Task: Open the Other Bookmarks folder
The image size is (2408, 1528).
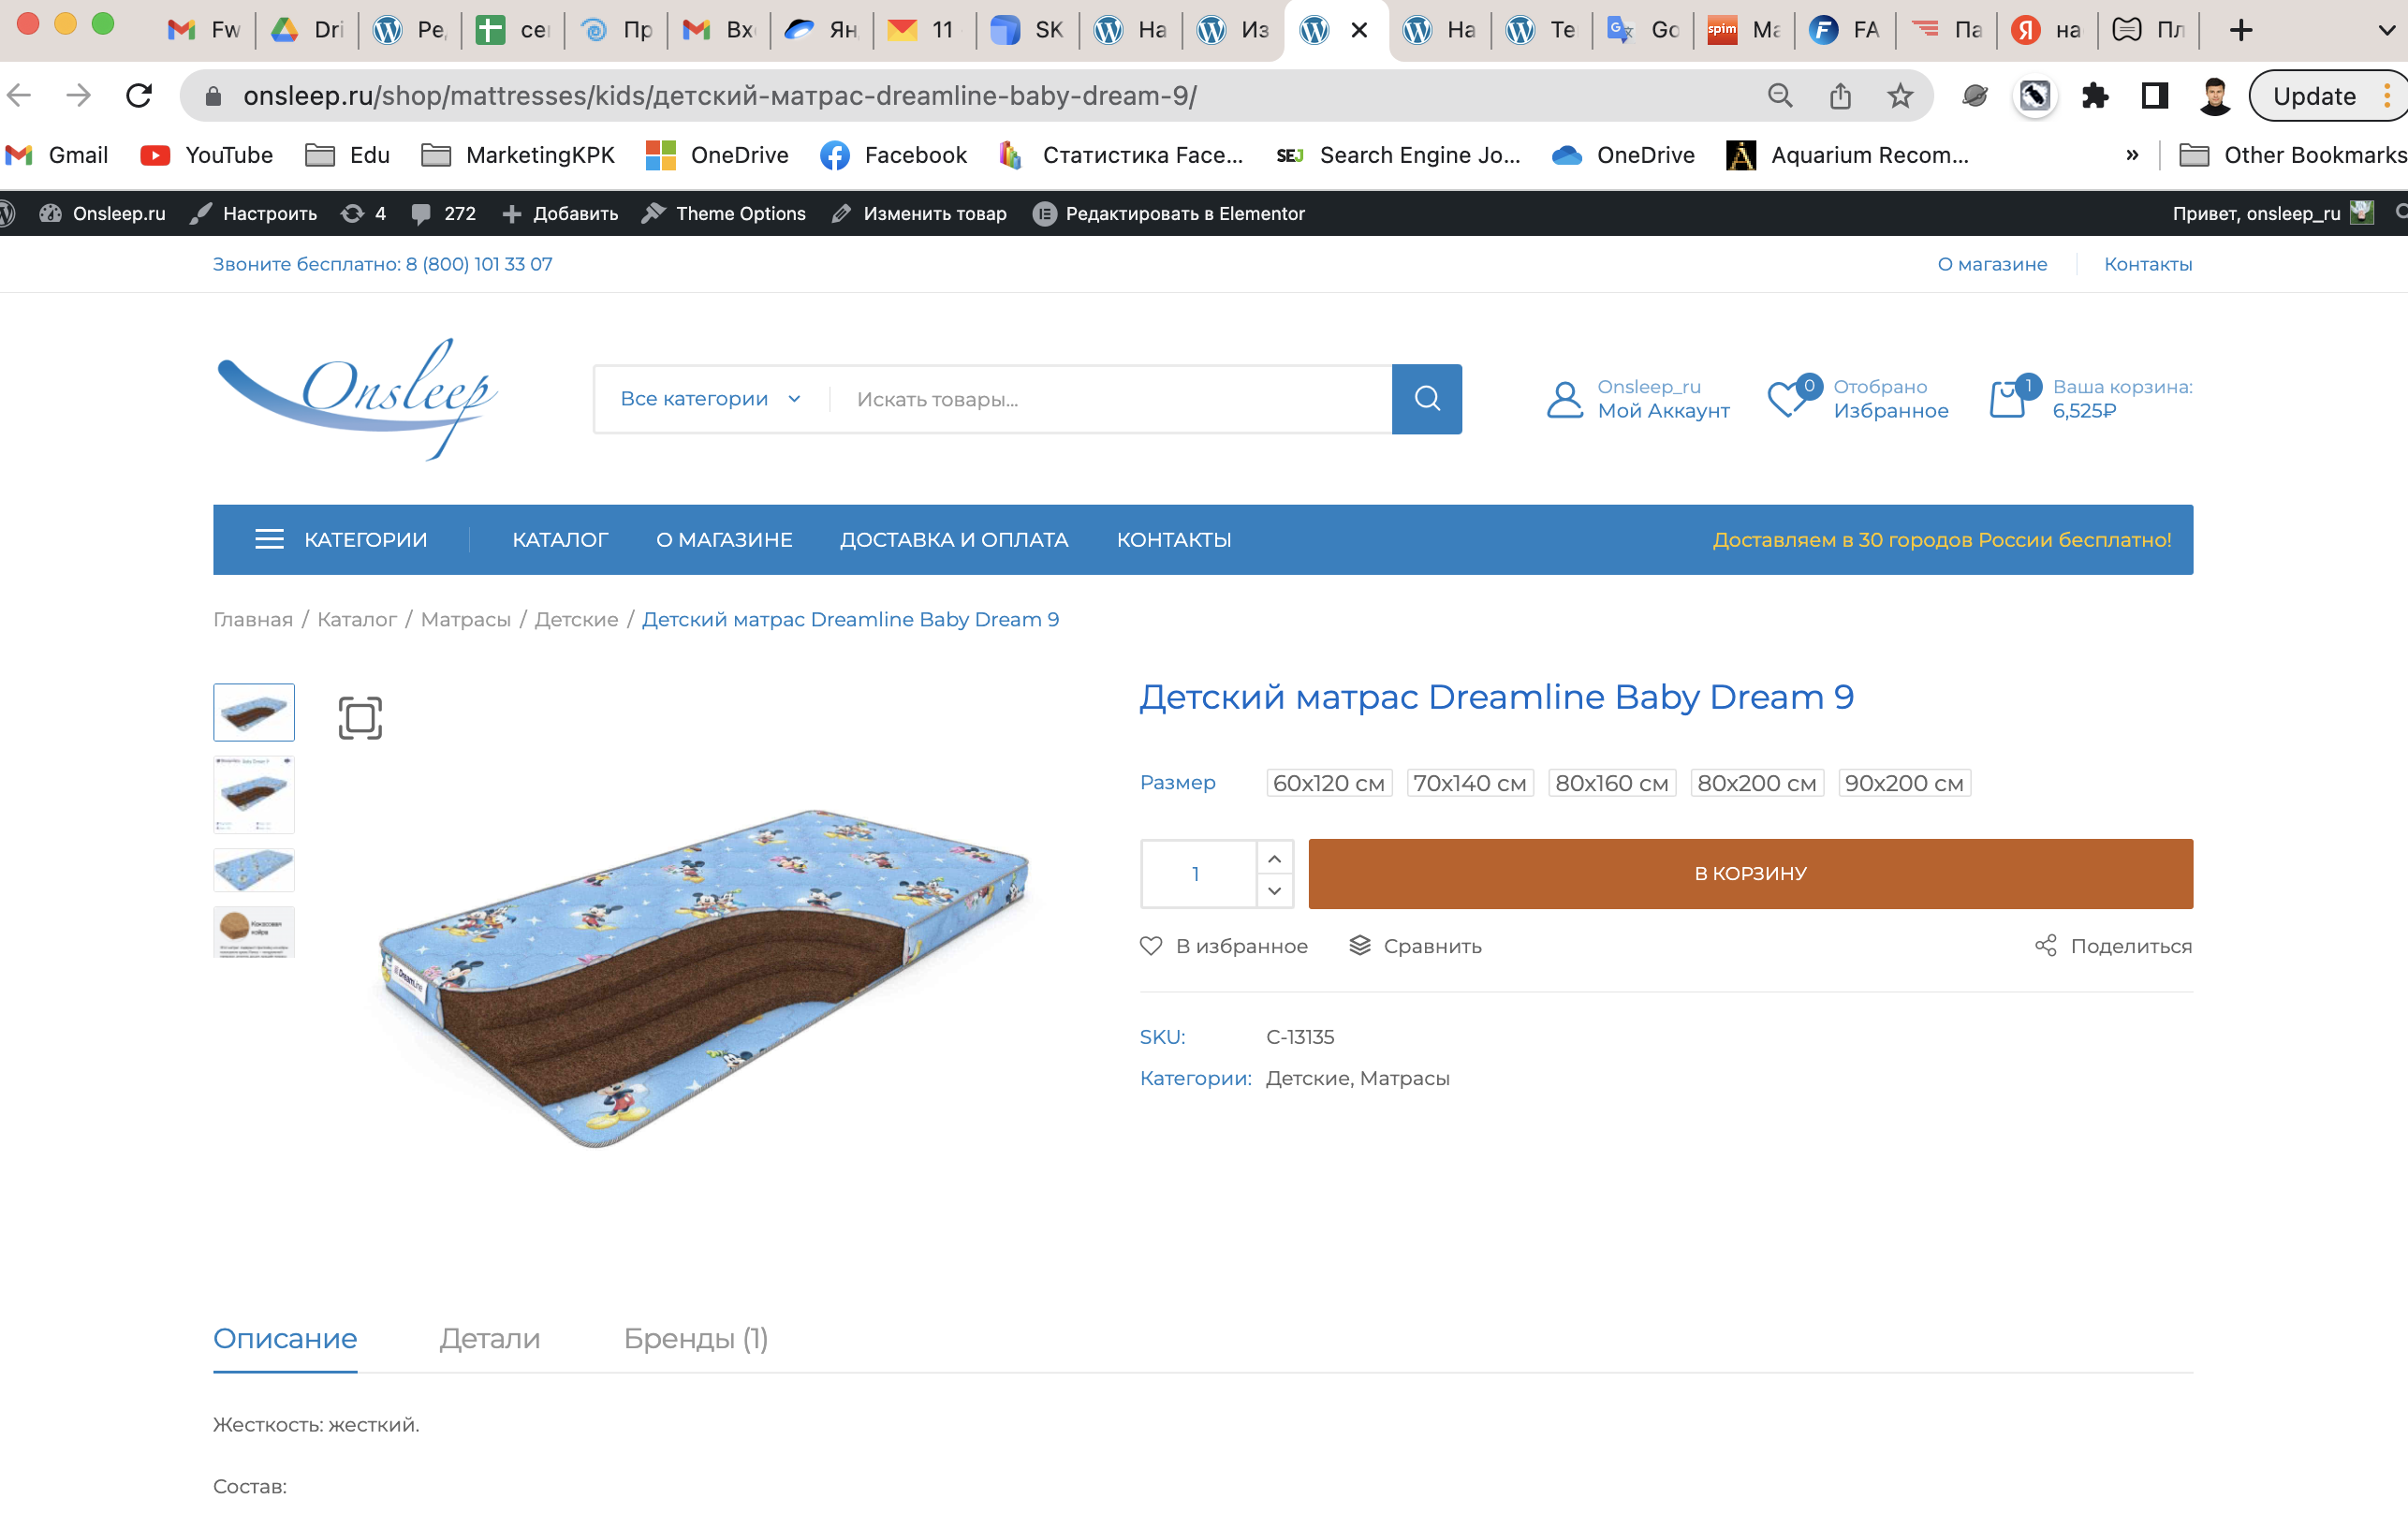Action: point(2292,155)
